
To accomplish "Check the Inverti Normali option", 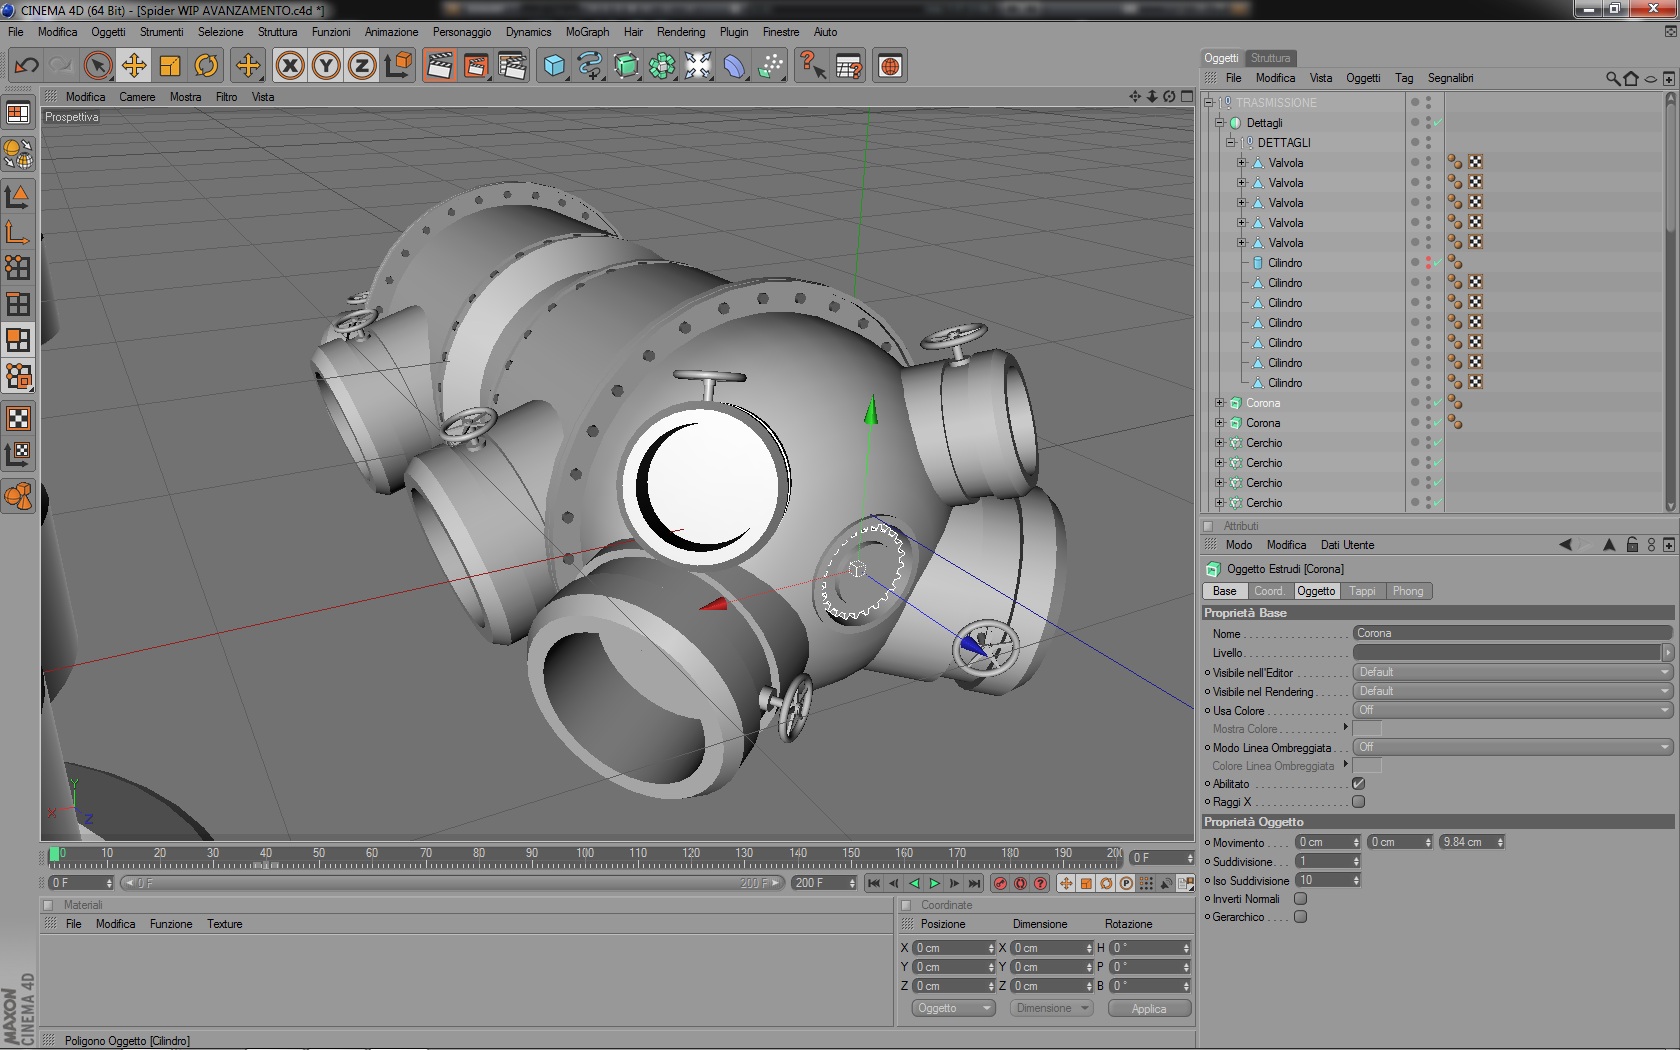I will point(1300,899).
